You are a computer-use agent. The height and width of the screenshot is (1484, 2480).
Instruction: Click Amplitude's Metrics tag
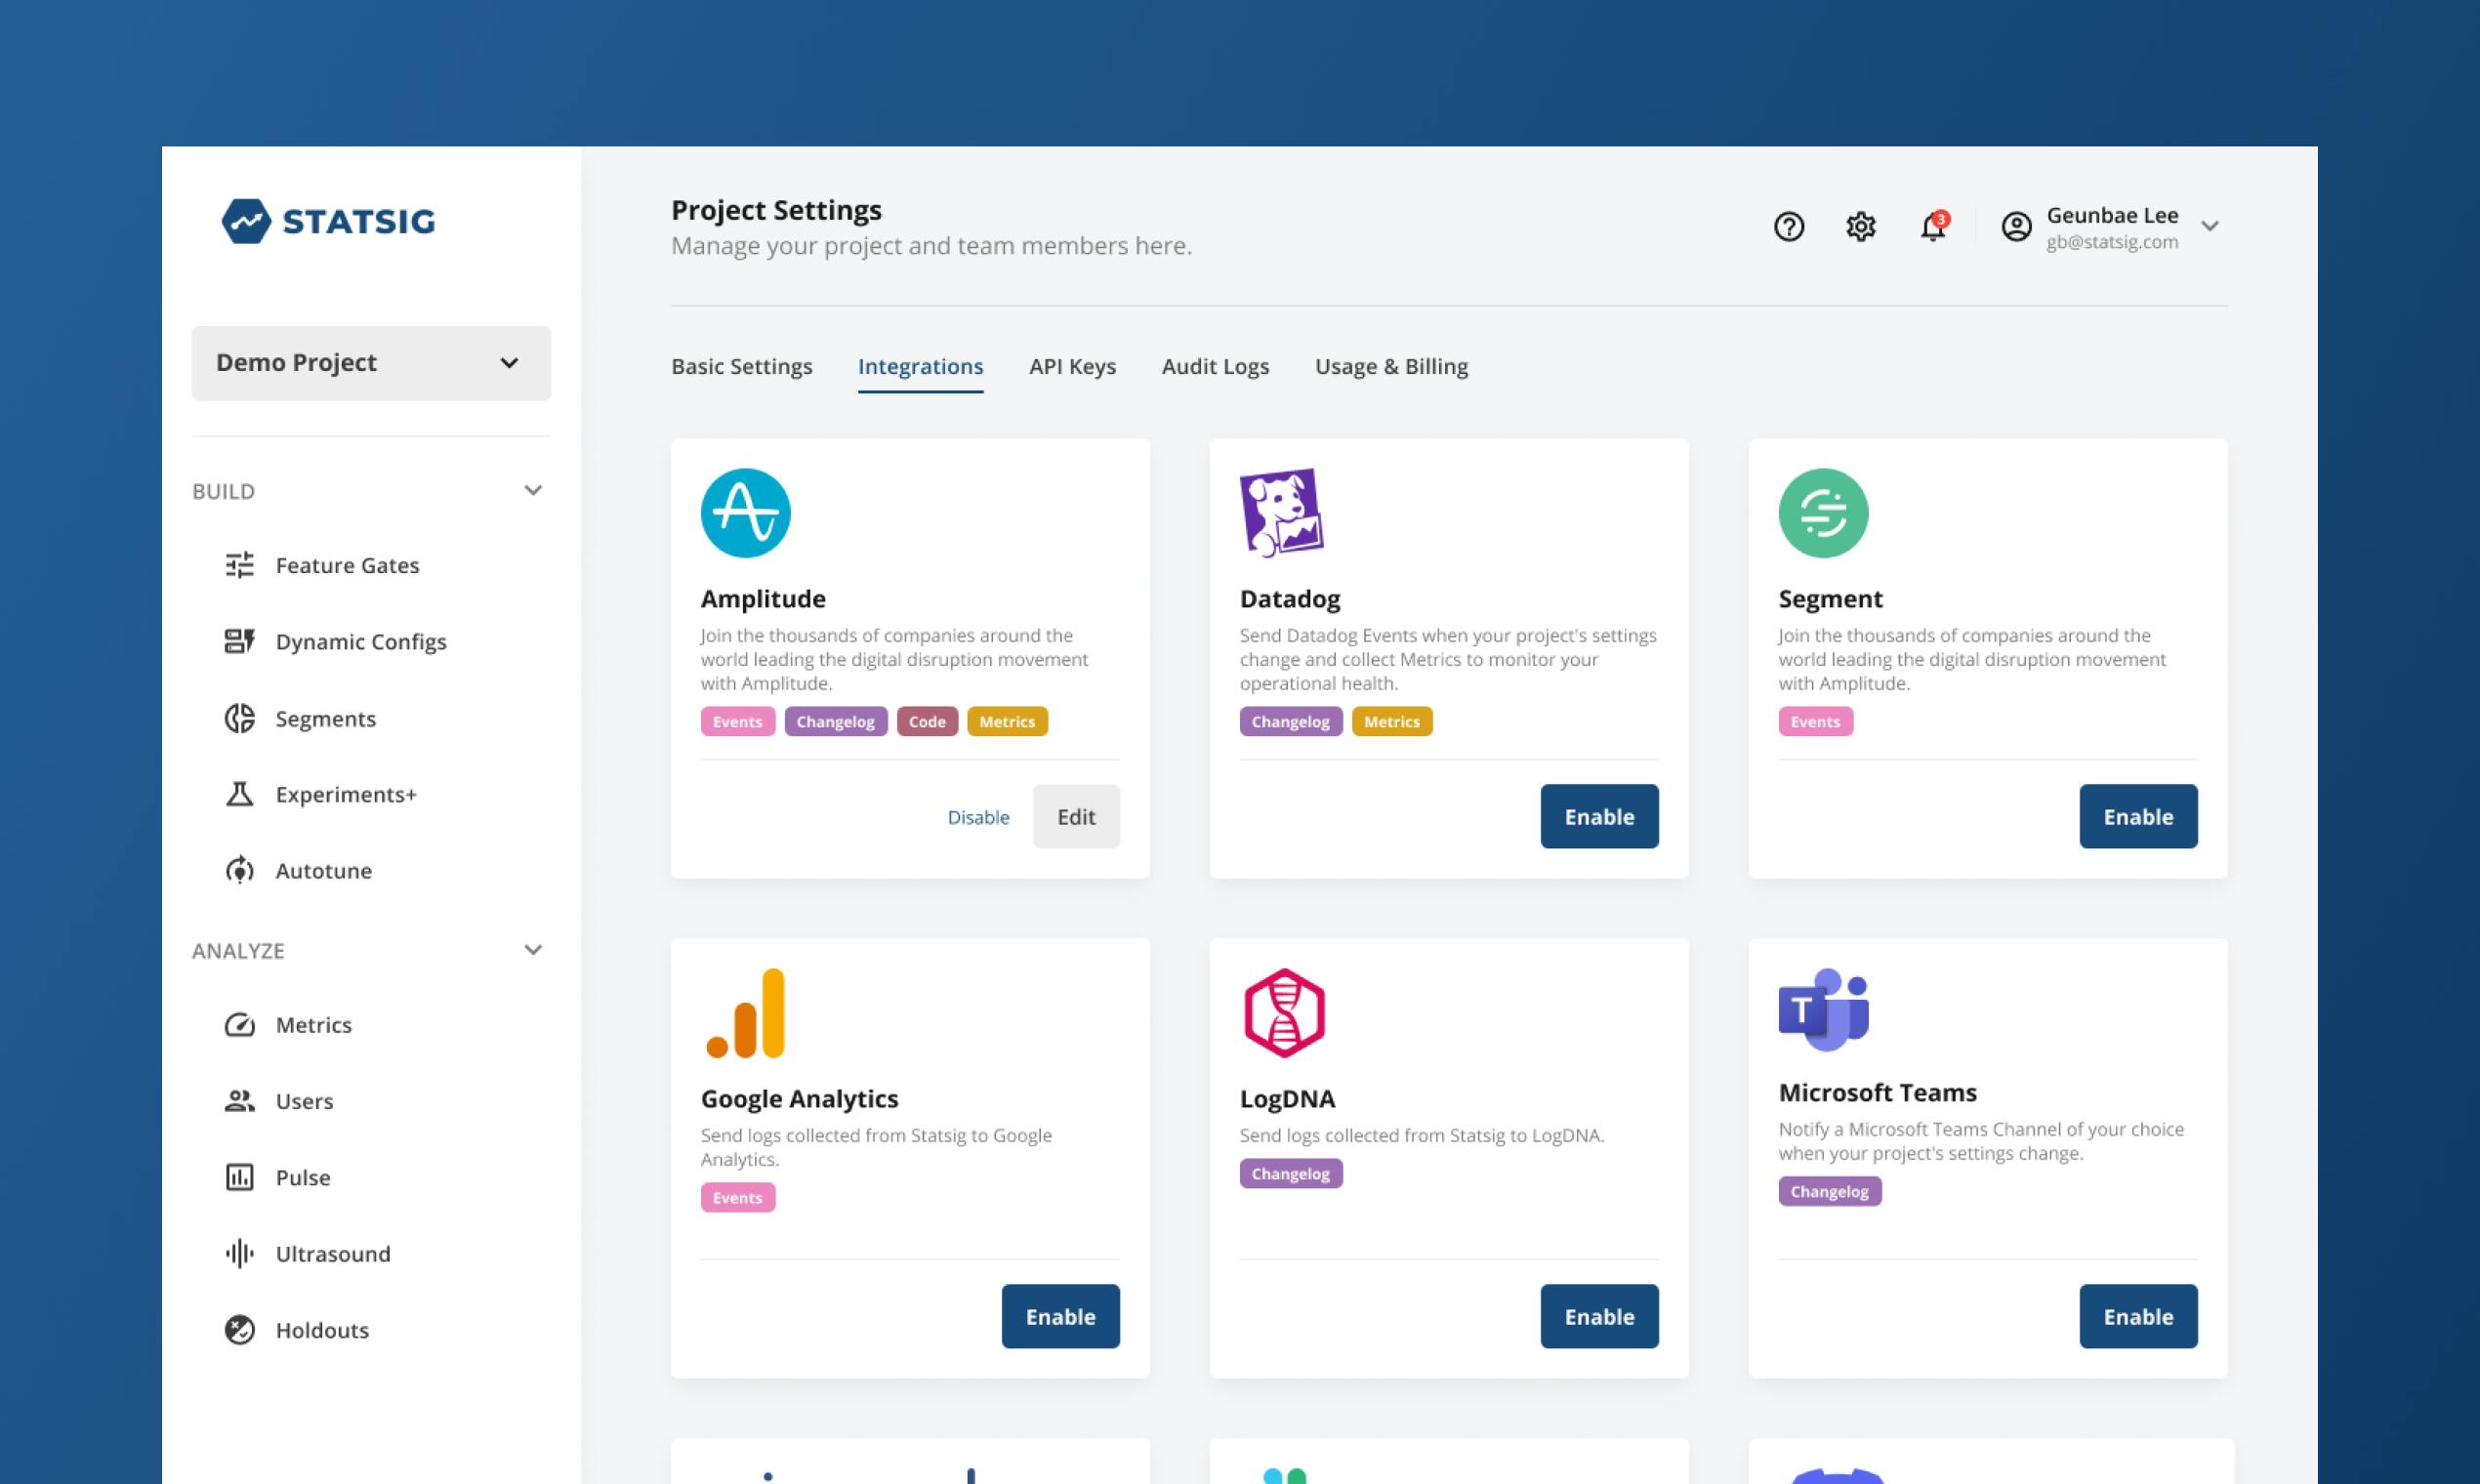point(1007,721)
